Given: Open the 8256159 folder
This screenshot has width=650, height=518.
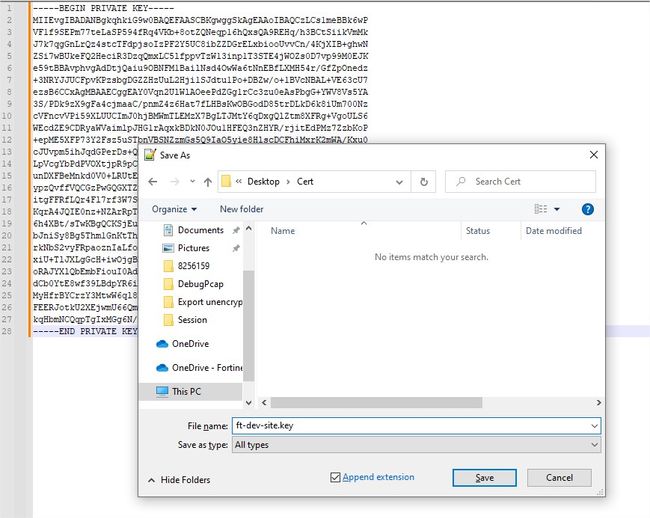Looking at the screenshot, I should [x=193, y=266].
